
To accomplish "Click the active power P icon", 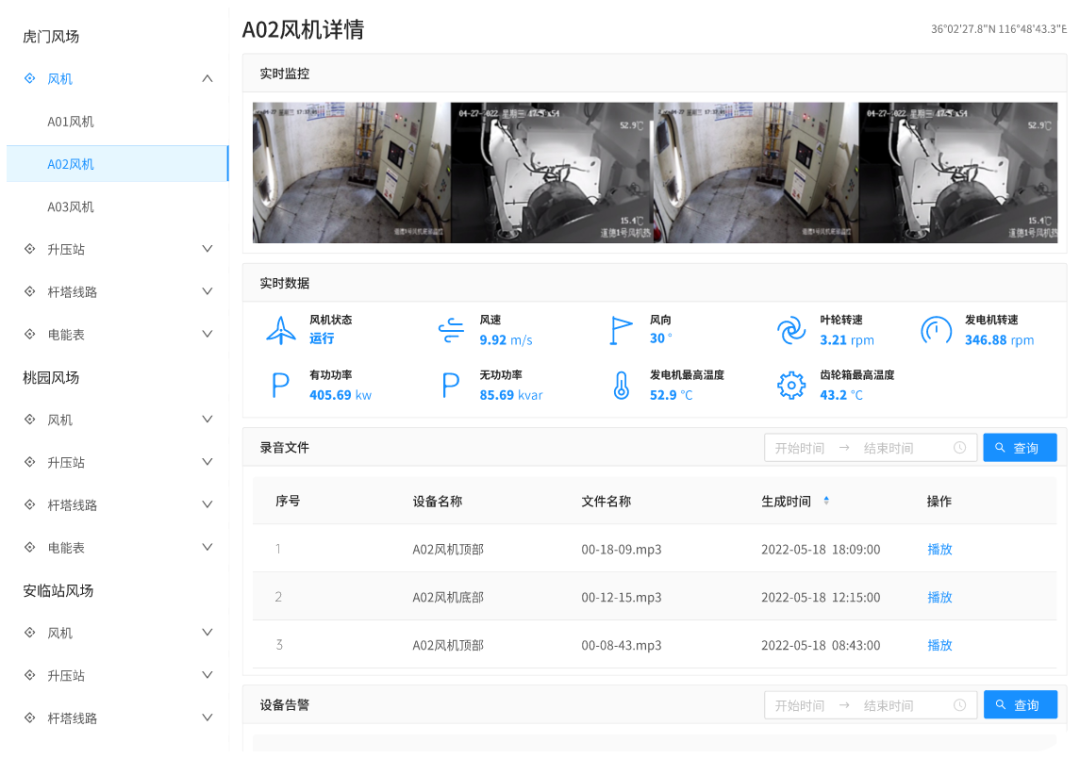I will point(281,385).
